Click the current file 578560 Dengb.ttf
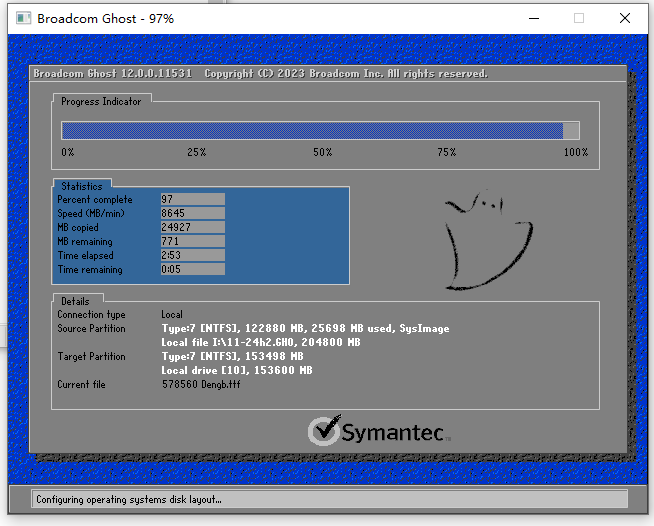 (201, 384)
